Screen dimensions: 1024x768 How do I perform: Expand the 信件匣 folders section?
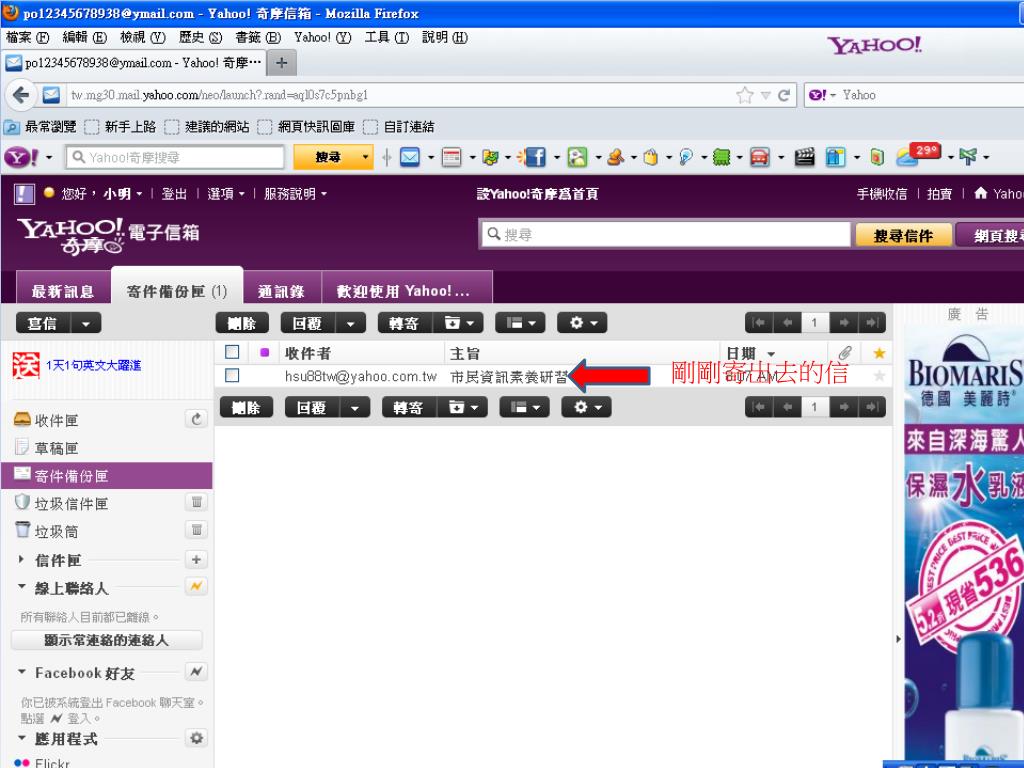22,560
